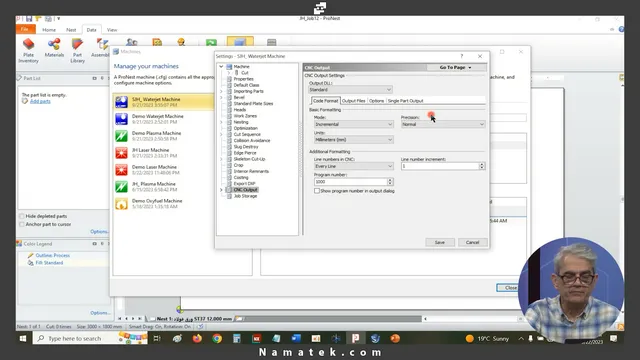The height and width of the screenshot is (360, 640).
Task: Select Collision Avoidance in settings tree
Action: [x=252, y=140]
